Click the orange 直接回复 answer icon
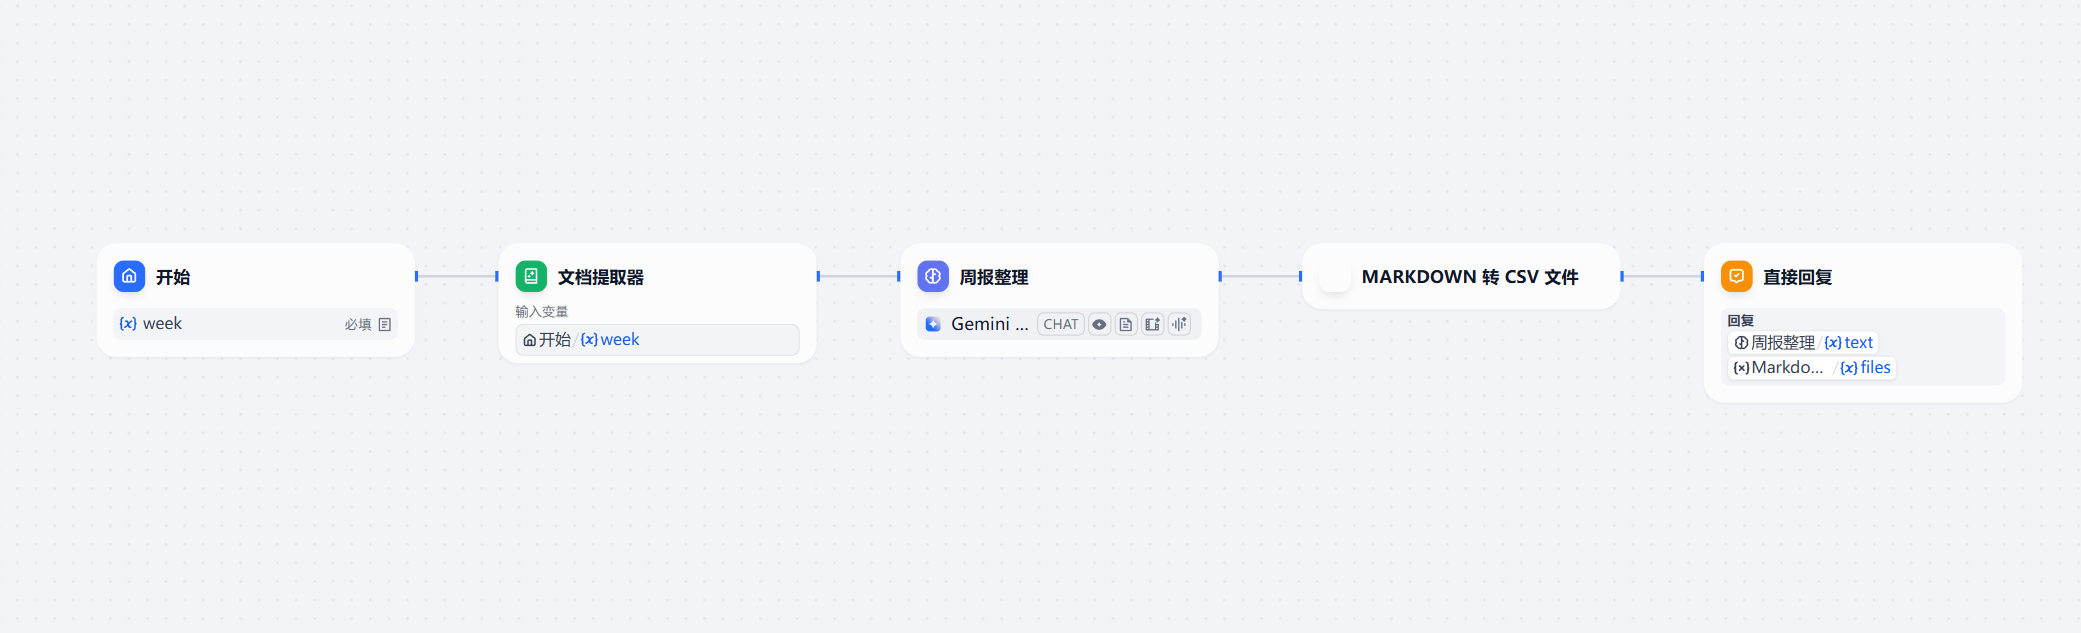This screenshot has width=2081, height=633. tap(1737, 276)
